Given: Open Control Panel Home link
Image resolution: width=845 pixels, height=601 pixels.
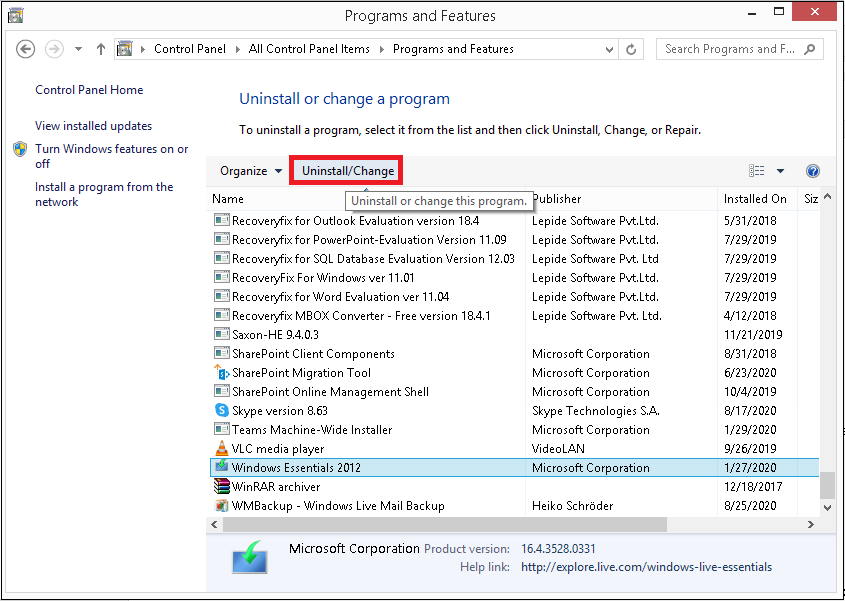Looking at the screenshot, I should [x=89, y=90].
